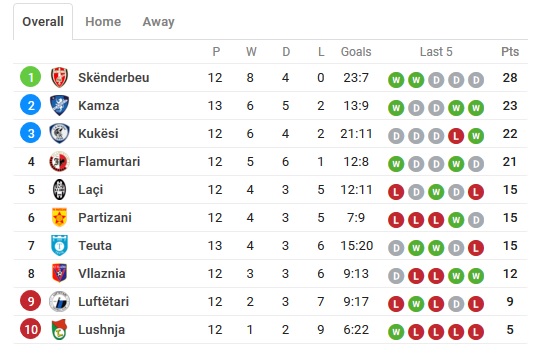Click the Lushnja club badge

point(59,330)
